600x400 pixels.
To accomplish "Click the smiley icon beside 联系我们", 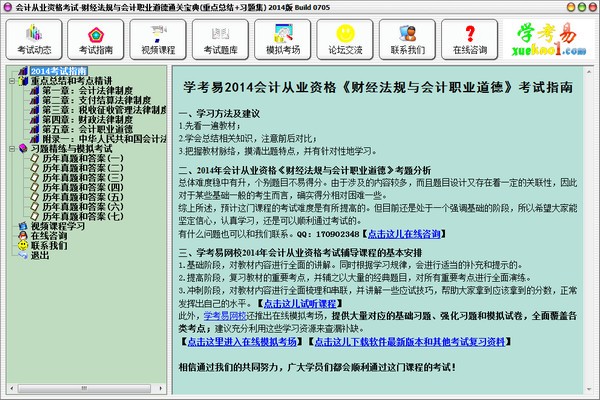I will 23,245.
